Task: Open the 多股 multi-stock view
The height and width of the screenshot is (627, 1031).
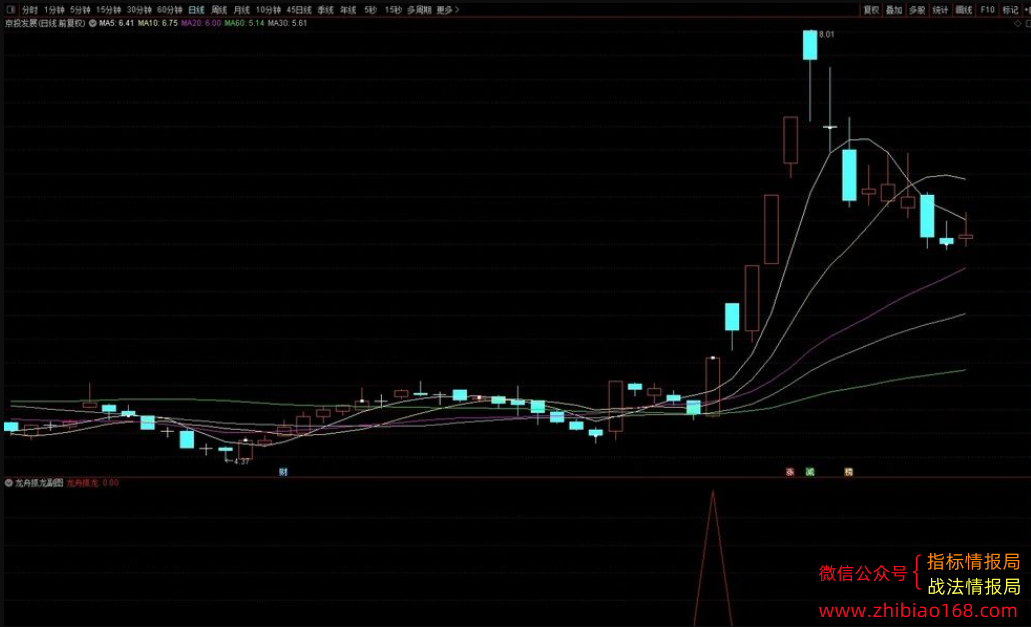Action: pyautogui.click(x=917, y=10)
